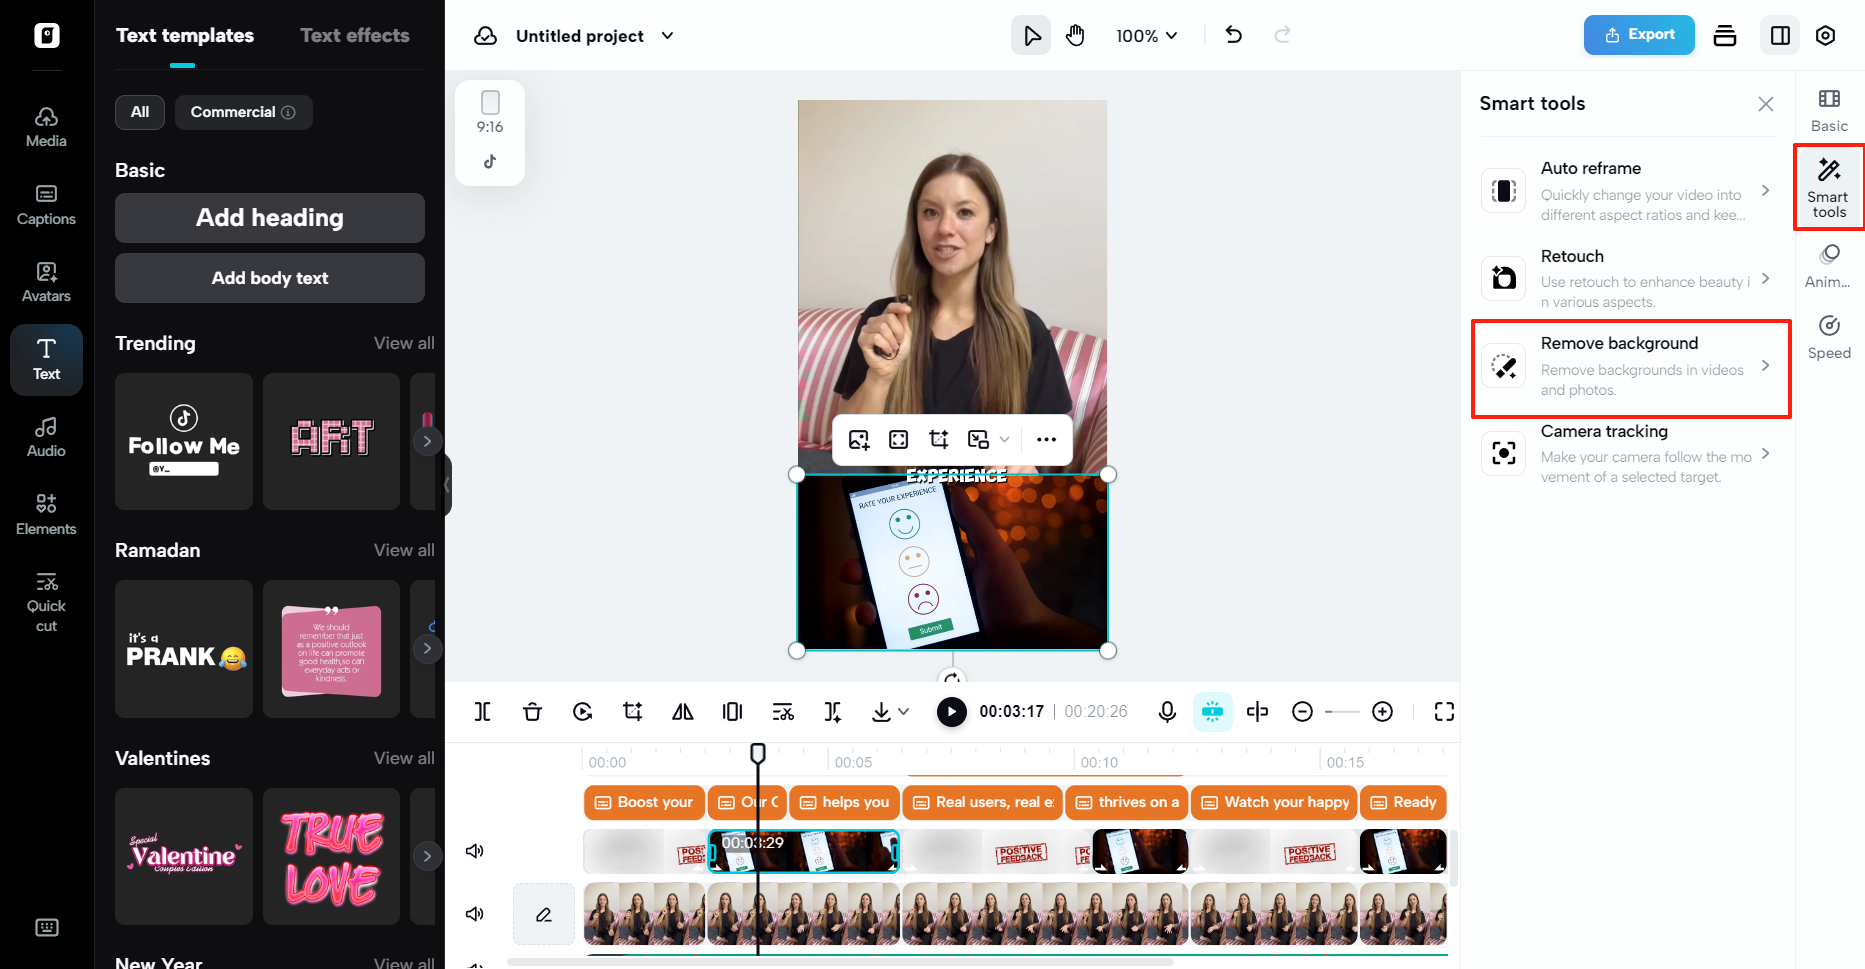The image size is (1865, 969).
Task: Mirror the selected clip horizontally
Action: (682, 711)
